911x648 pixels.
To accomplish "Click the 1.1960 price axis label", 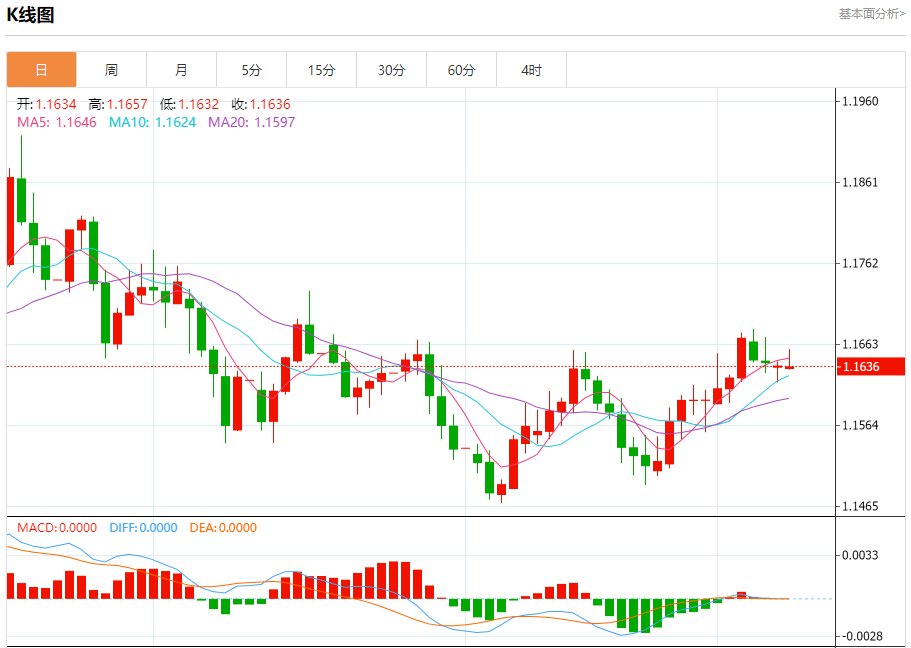I will [x=860, y=101].
